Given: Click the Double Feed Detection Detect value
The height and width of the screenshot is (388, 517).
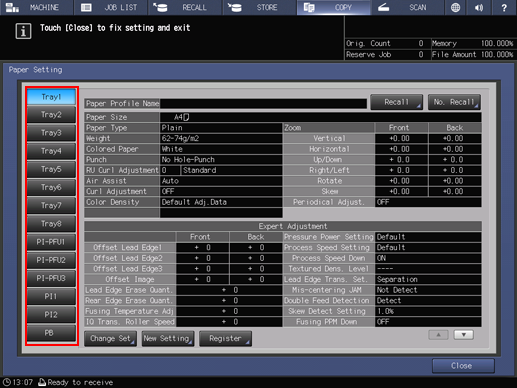Looking at the screenshot, I should click(428, 301).
